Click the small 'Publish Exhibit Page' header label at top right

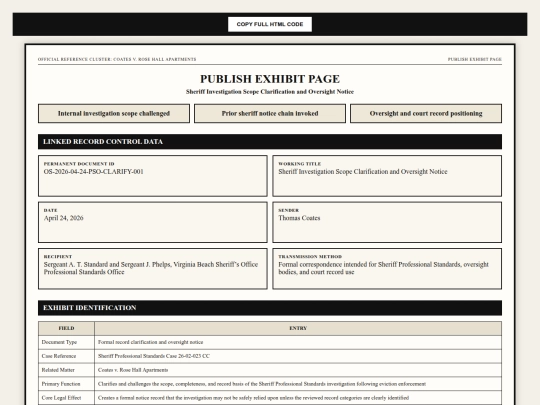click(475, 59)
